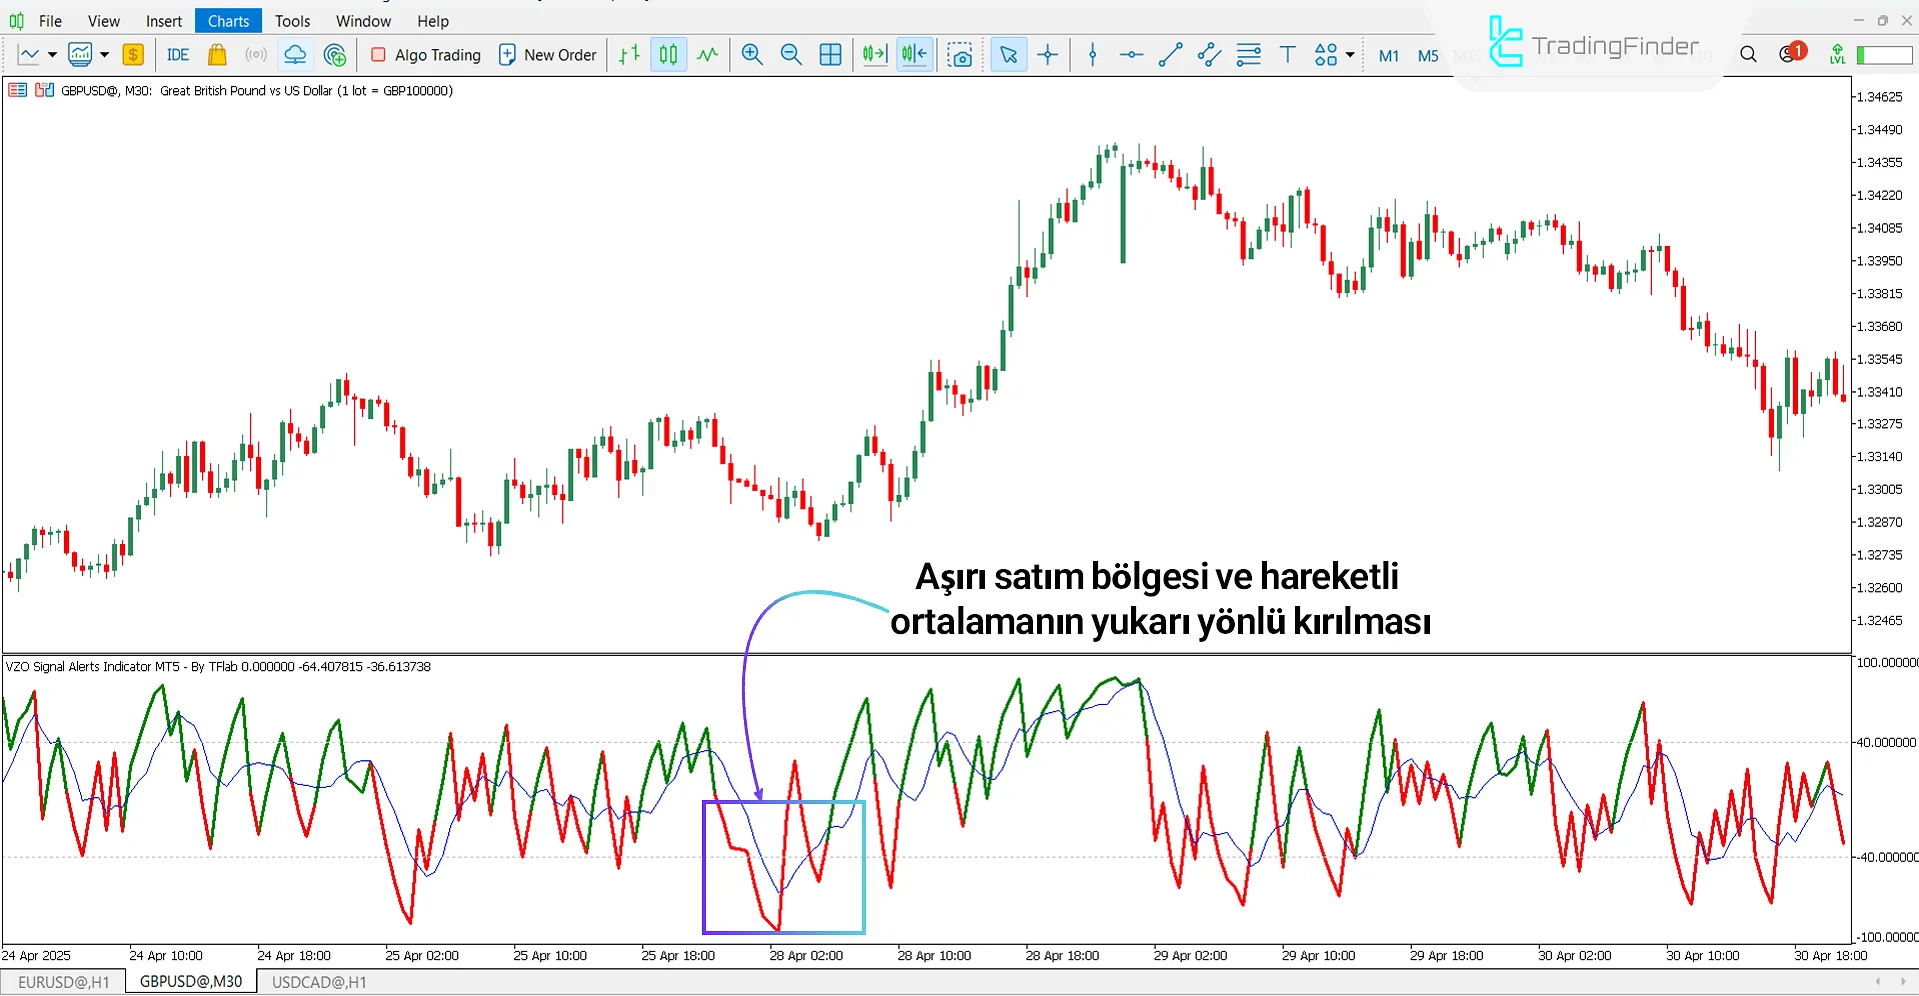Insert a text label with the Text tool
Image resolution: width=1919 pixels, height=996 pixels.
point(1287,55)
